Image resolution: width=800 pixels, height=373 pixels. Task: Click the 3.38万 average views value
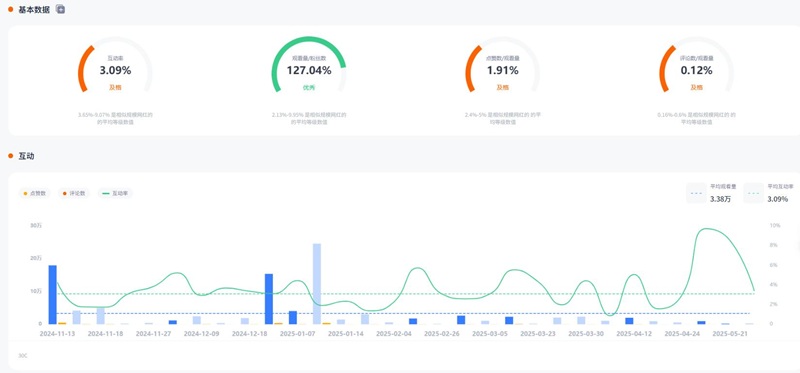(720, 199)
